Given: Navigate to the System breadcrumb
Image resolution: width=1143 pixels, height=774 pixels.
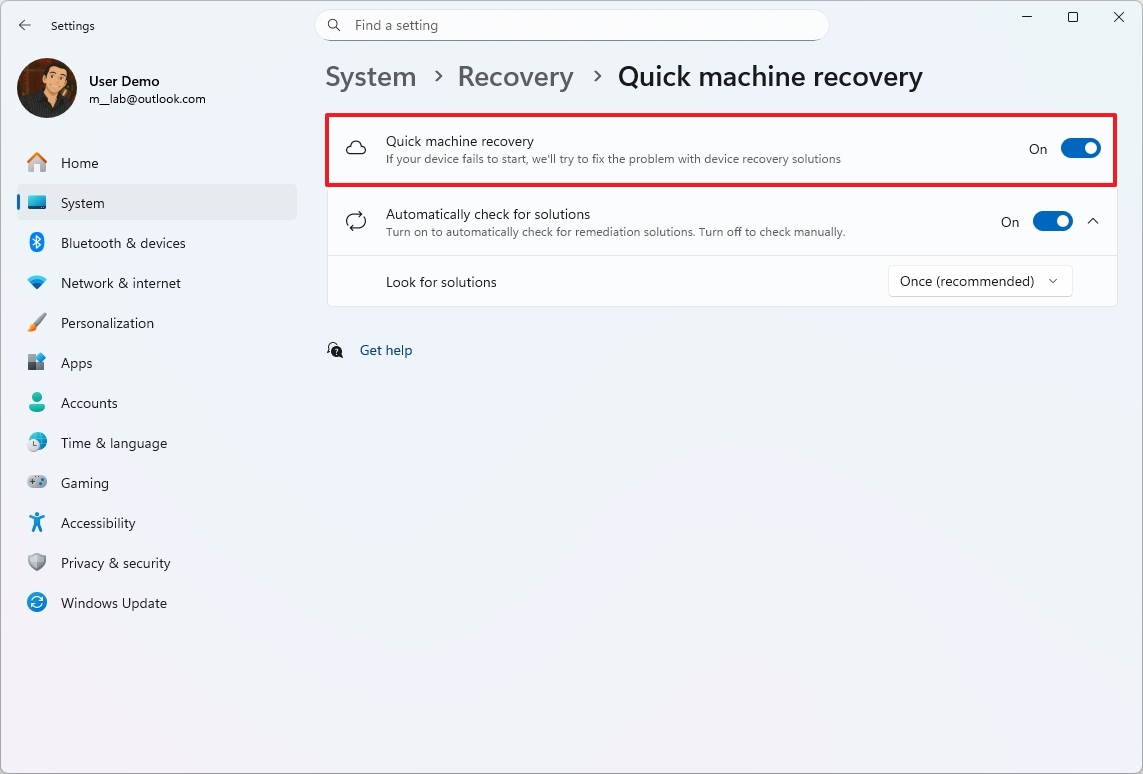Looking at the screenshot, I should click(x=370, y=76).
